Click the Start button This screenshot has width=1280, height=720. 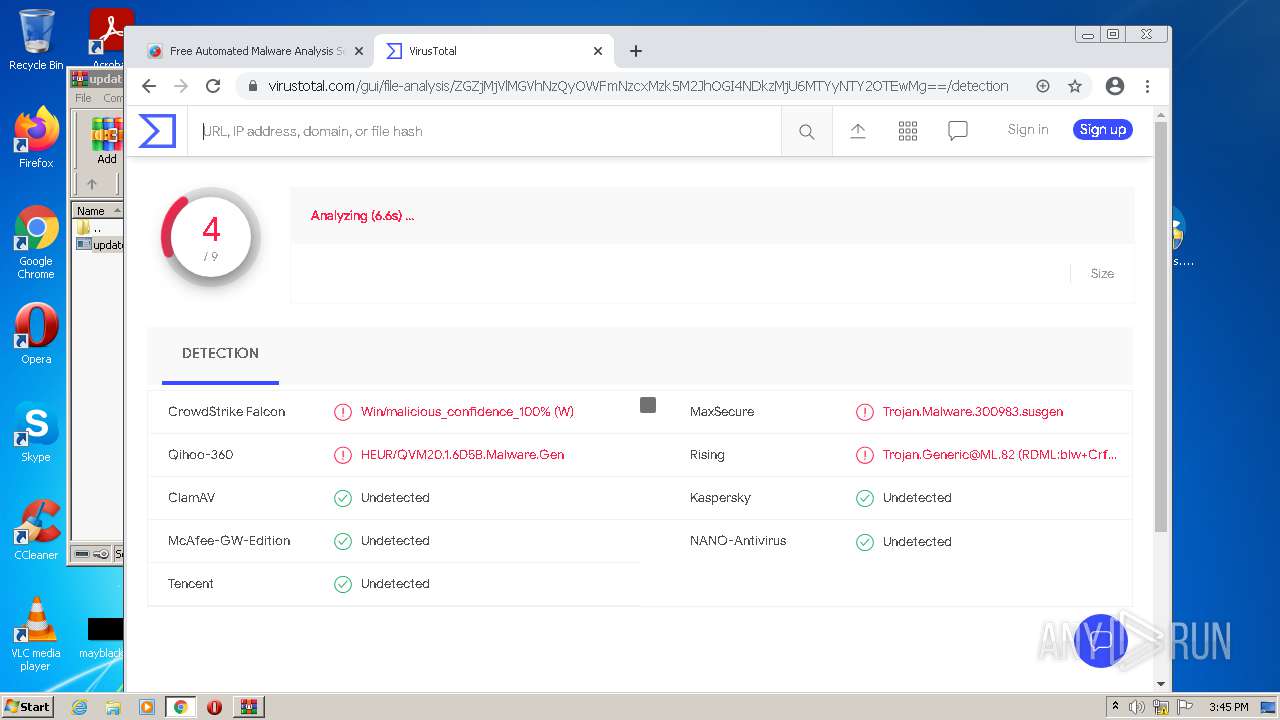(28, 706)
